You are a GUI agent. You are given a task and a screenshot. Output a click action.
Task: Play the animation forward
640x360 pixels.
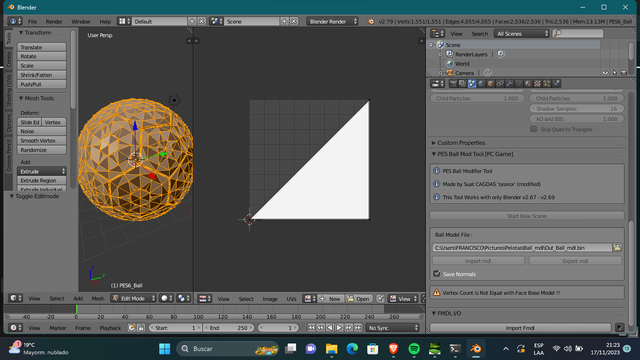pyautogui.click(x=339, y=328)
